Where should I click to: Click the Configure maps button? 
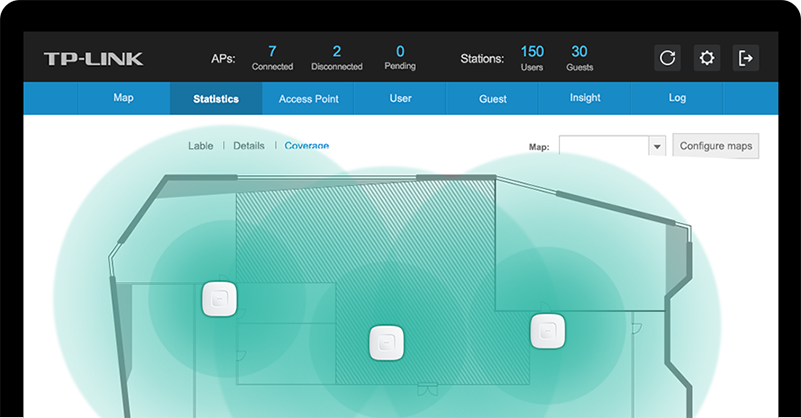coord(716,146)
